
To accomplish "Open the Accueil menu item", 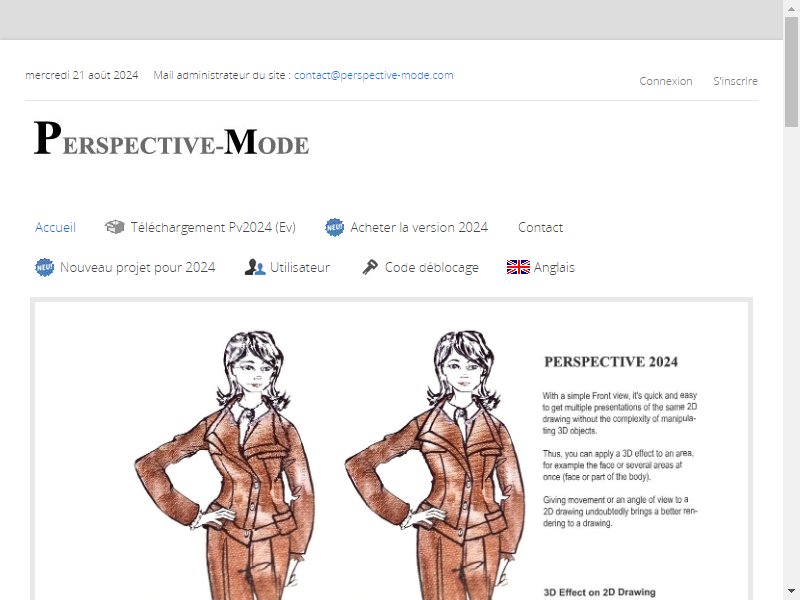I will point(55,227).
